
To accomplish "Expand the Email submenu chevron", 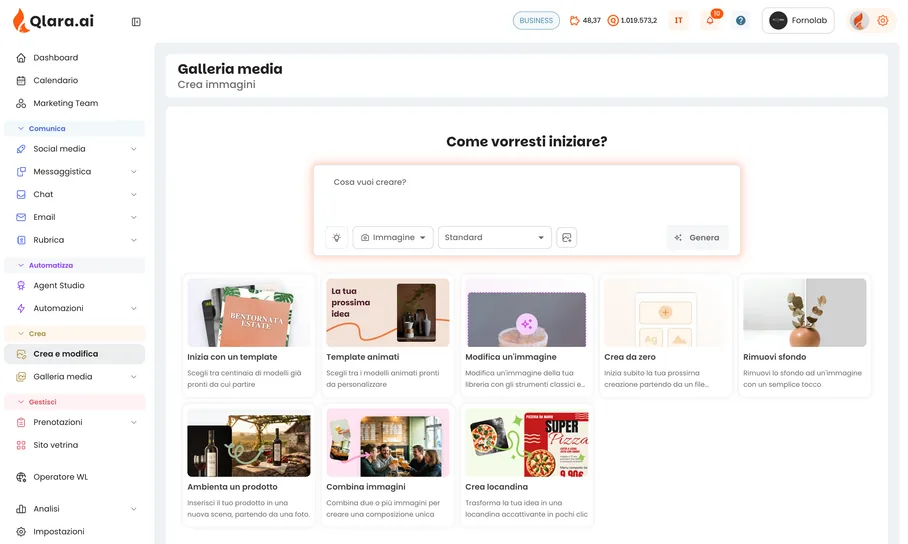I will [x=134, y=217].
